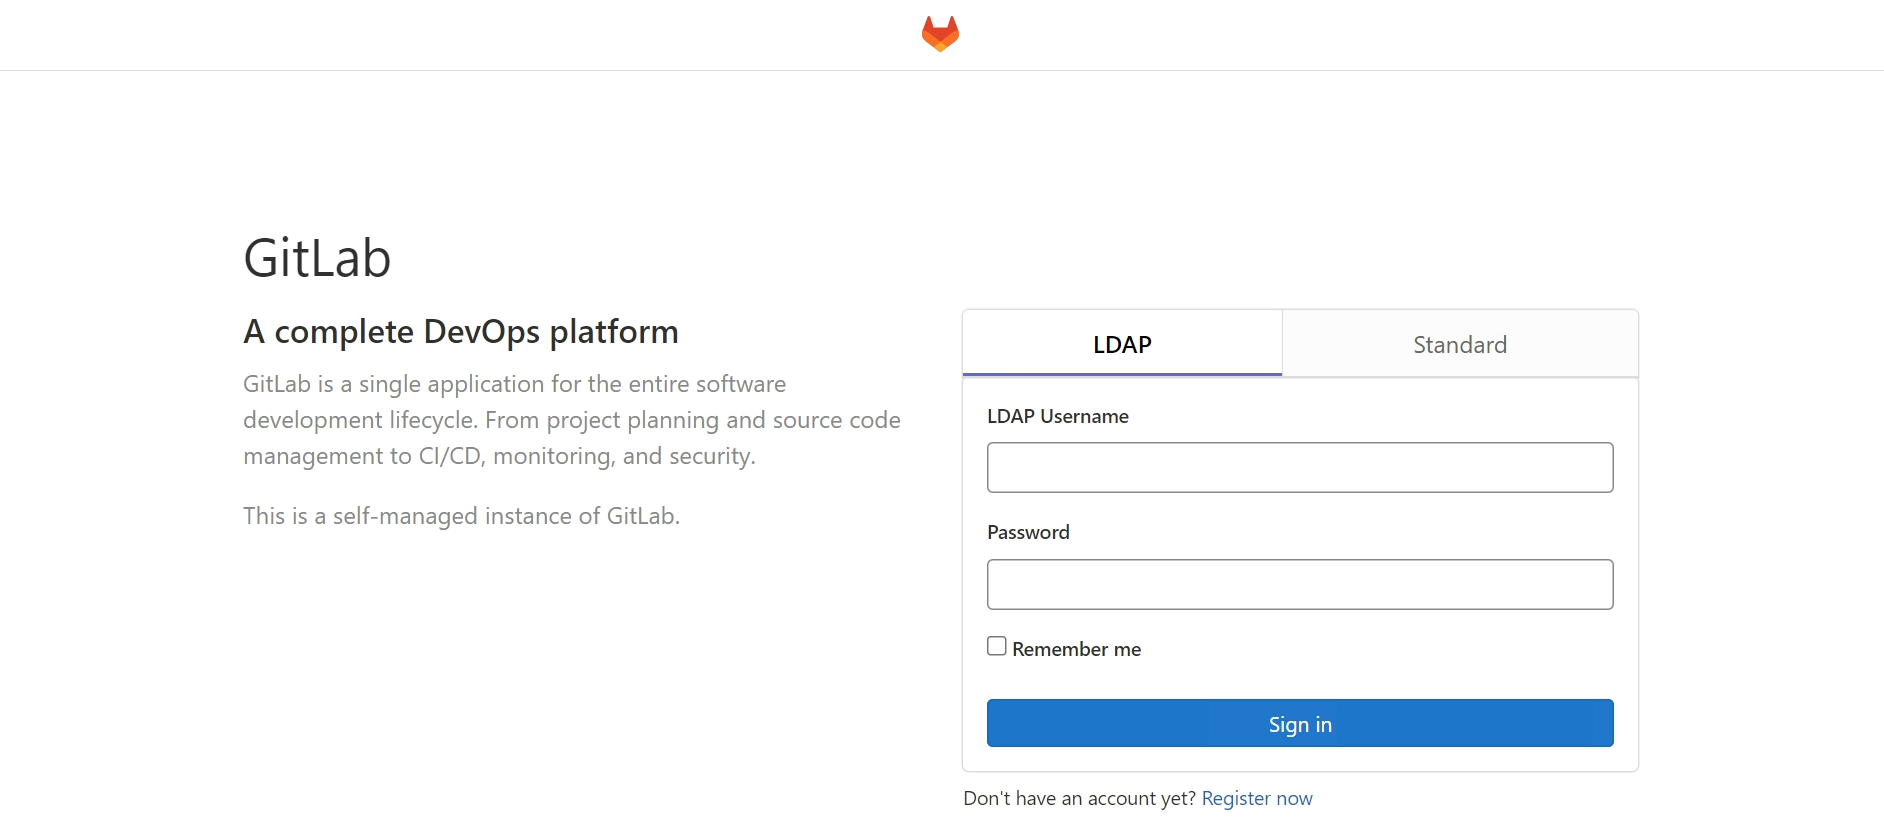Switch to the LDAP tab
The width and height of the screenshot is (1884, 820).
pyautogui.click(x=1122, y=344)
